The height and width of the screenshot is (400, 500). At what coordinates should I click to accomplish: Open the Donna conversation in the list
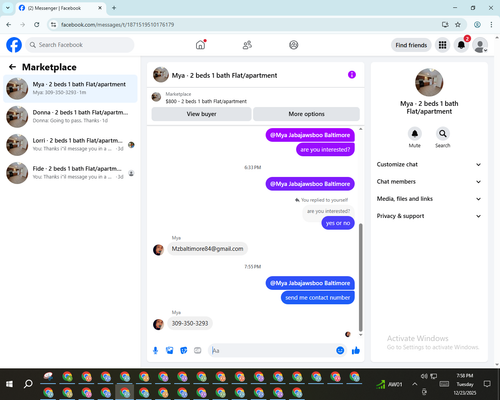tap(70, 117)
